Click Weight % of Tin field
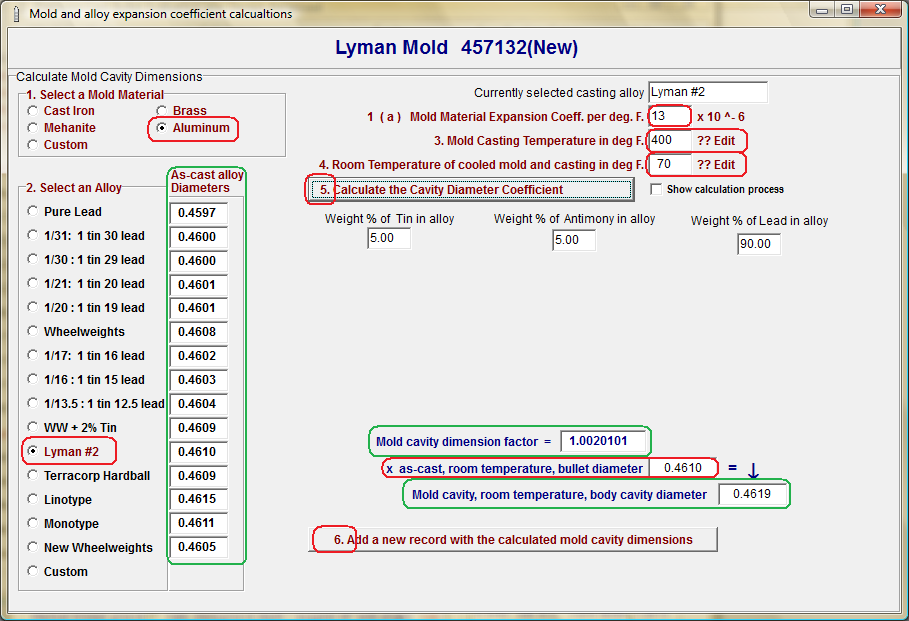Image resolution: width=909 pixels, height=621 pixels. pyautogui.click(x=389, y=238)
